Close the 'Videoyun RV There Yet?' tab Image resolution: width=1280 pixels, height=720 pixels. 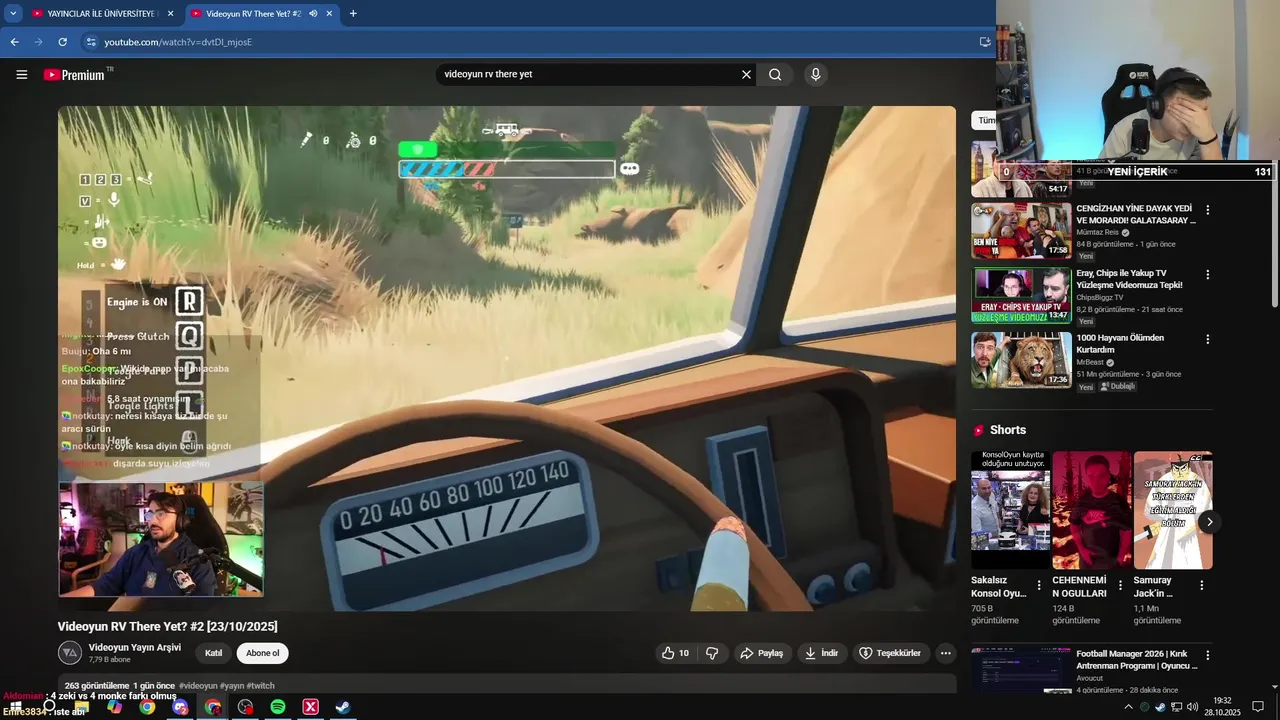coord(329,14)
